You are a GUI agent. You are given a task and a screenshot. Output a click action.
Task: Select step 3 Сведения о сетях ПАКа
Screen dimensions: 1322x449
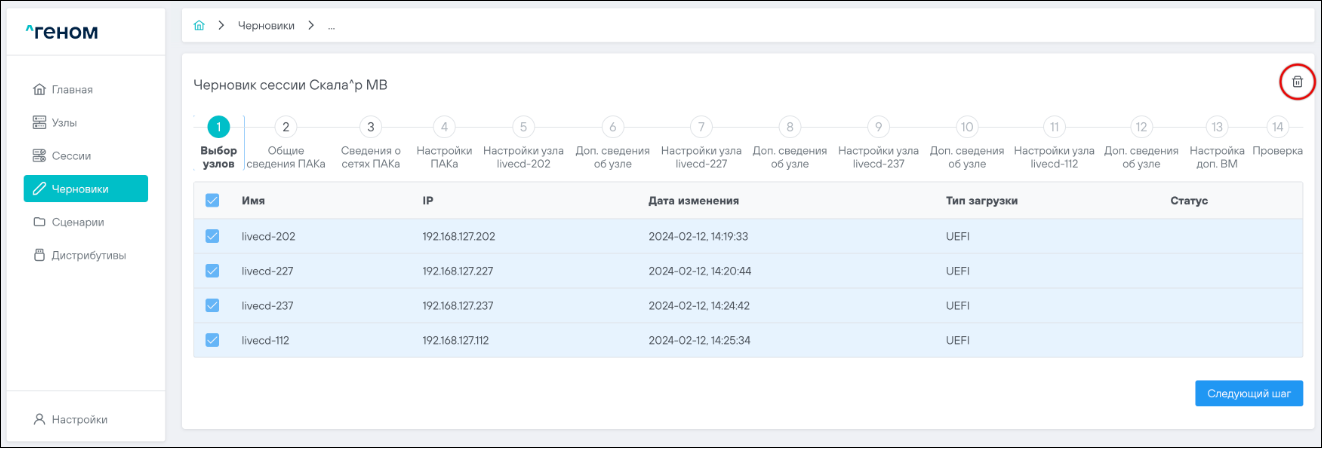[371, 127]
